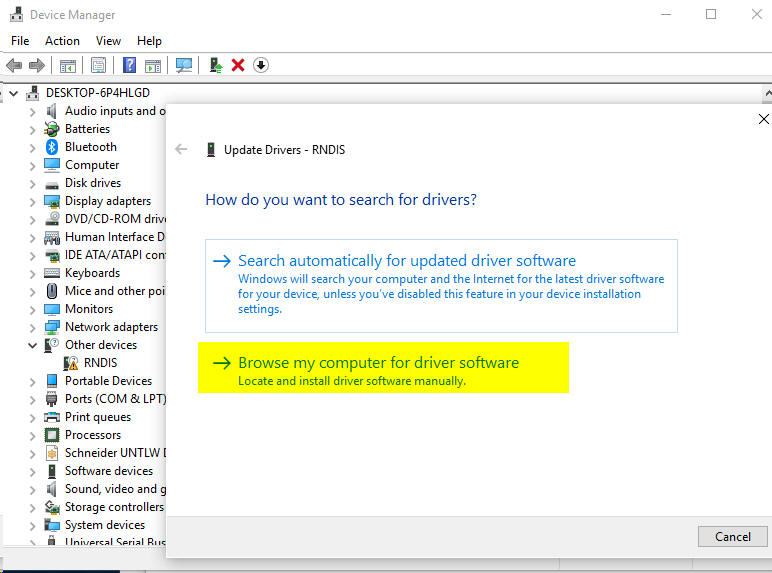Select Schneider UNTLW entry

click(x=115, y=453)
